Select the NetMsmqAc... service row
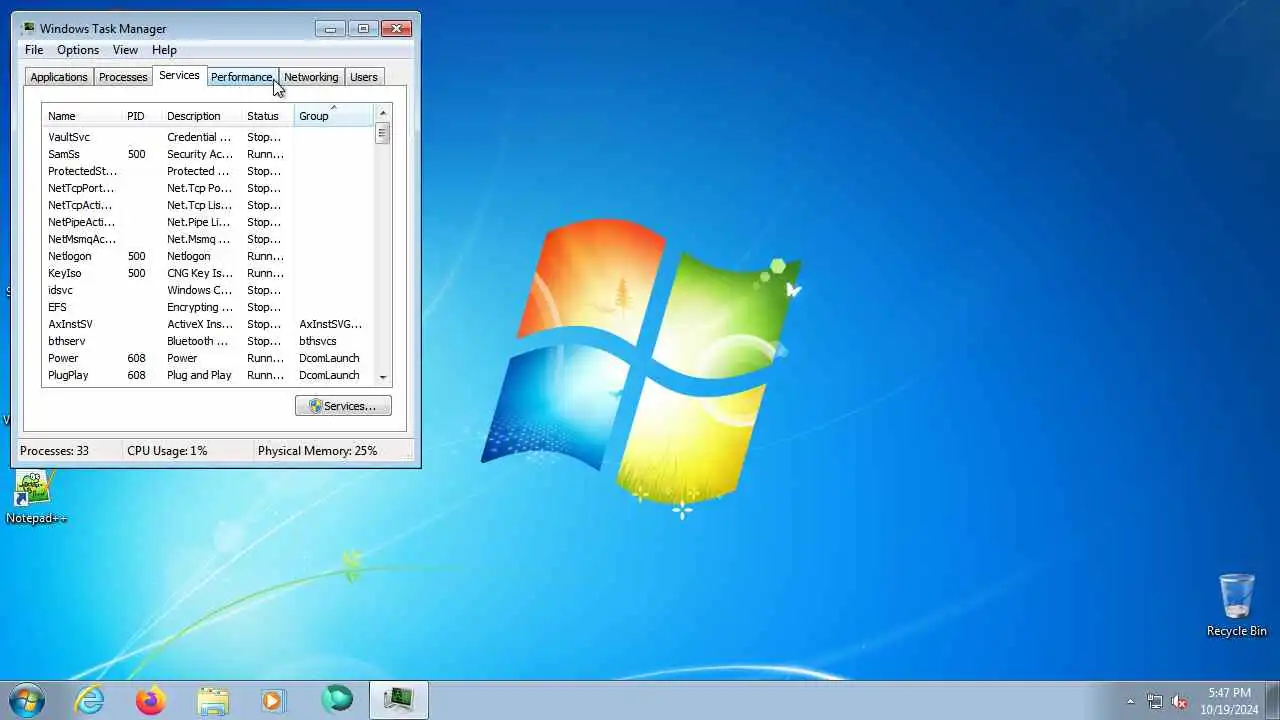Viewport: 1280px width, 720px height. 207,239
